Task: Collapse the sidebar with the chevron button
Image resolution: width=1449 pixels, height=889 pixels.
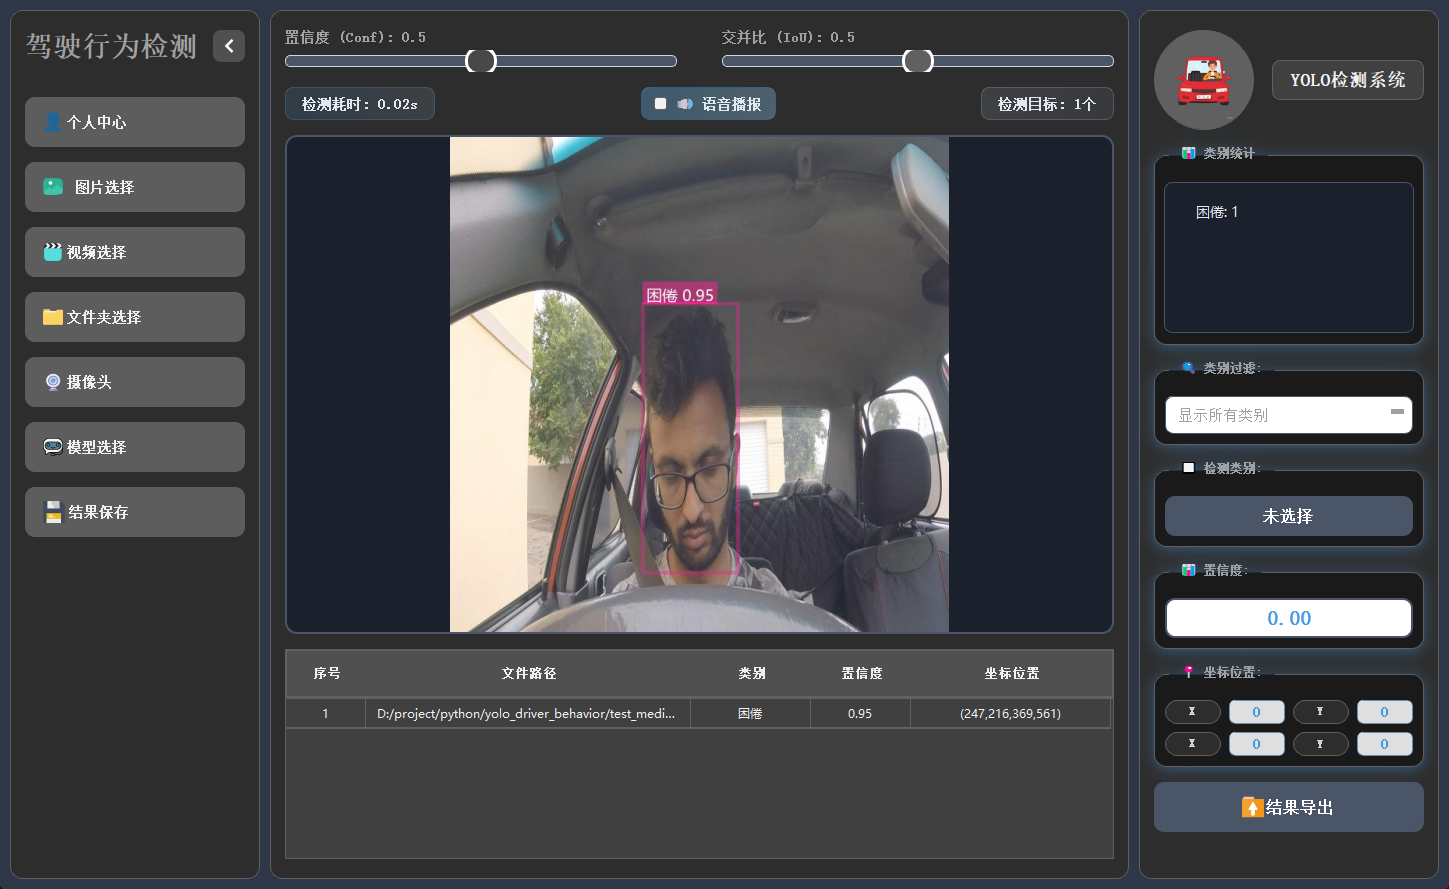Action: [229, 46]
